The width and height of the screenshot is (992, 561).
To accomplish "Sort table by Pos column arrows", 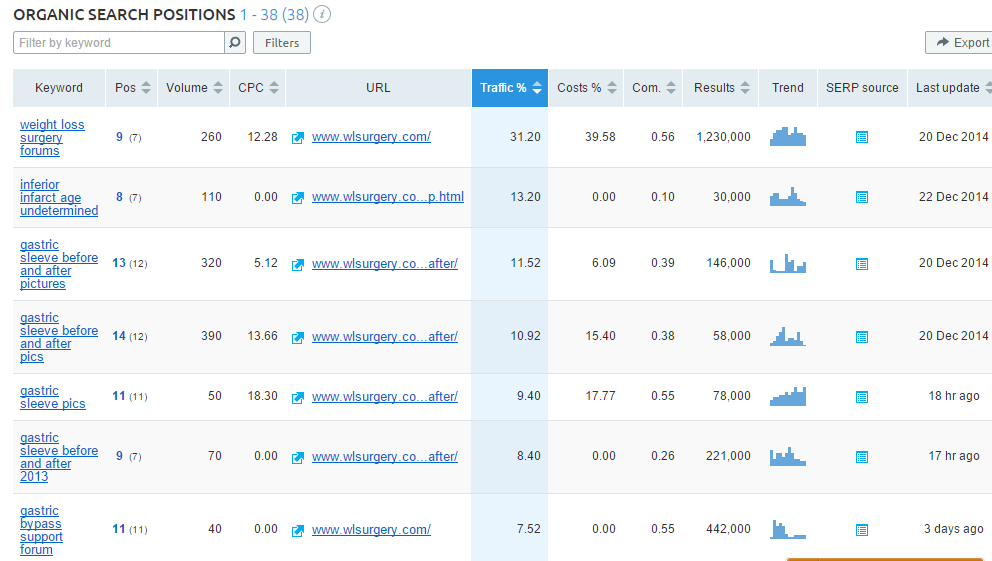I will (146, 88).
